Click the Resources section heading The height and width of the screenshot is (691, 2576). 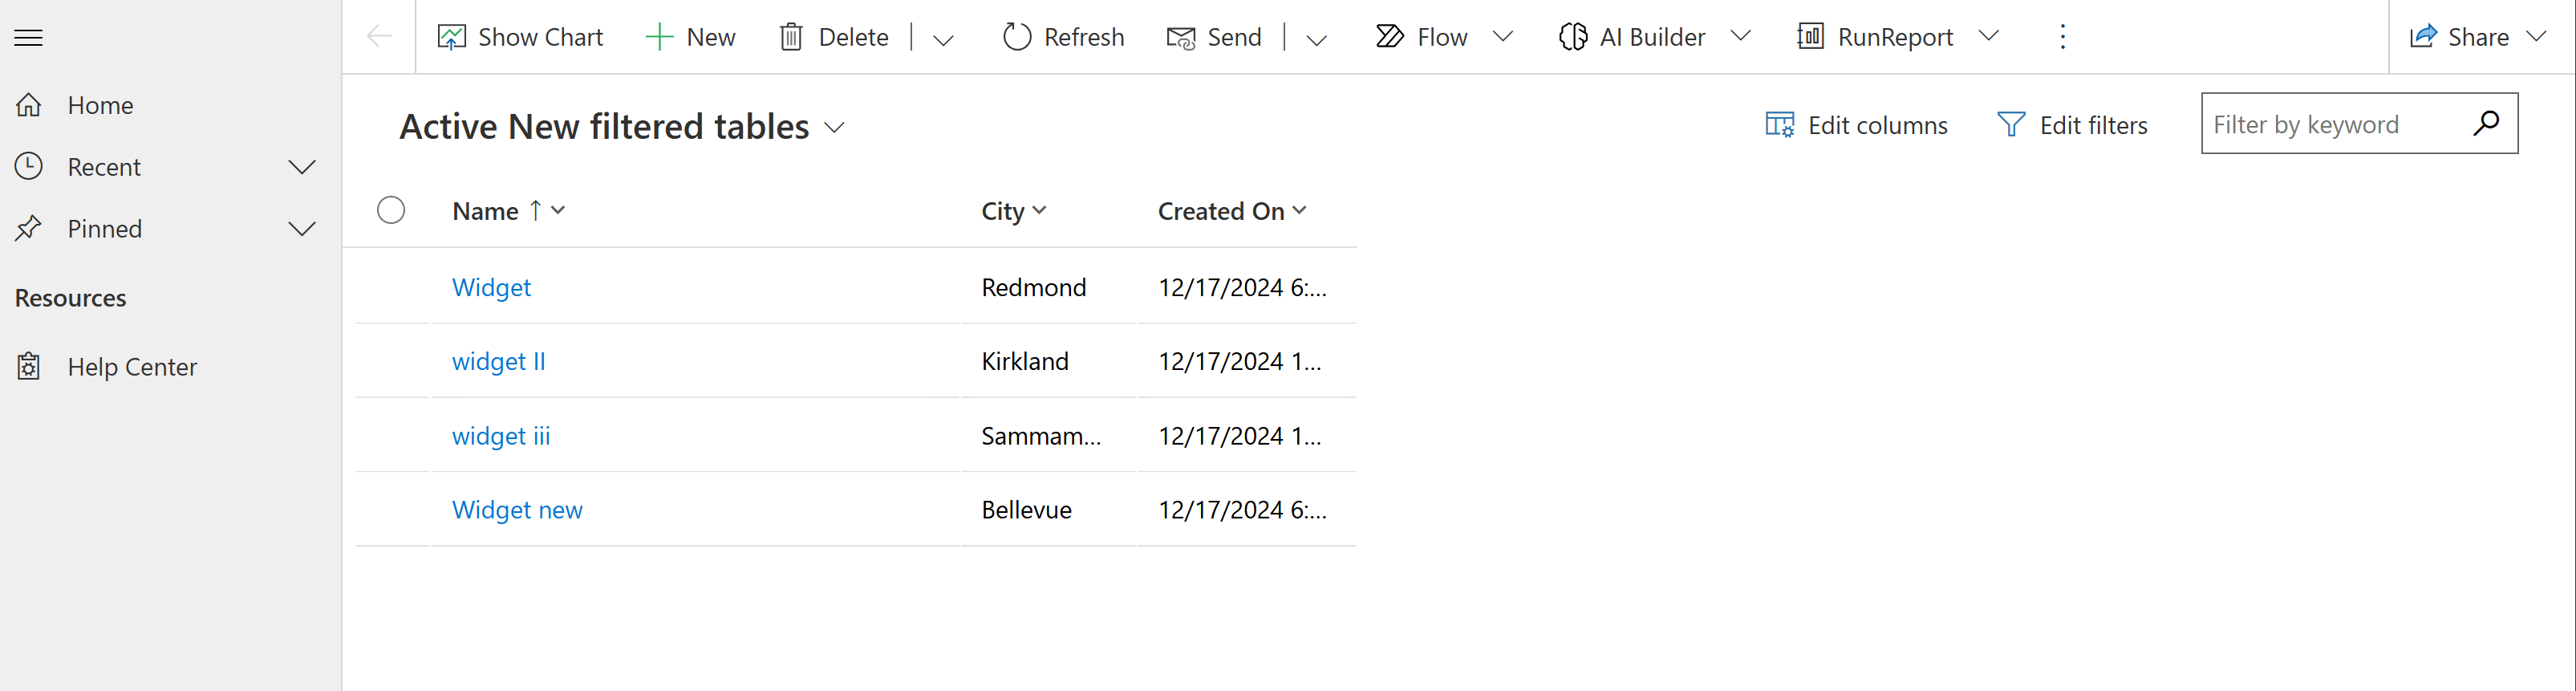coord(71,298)
